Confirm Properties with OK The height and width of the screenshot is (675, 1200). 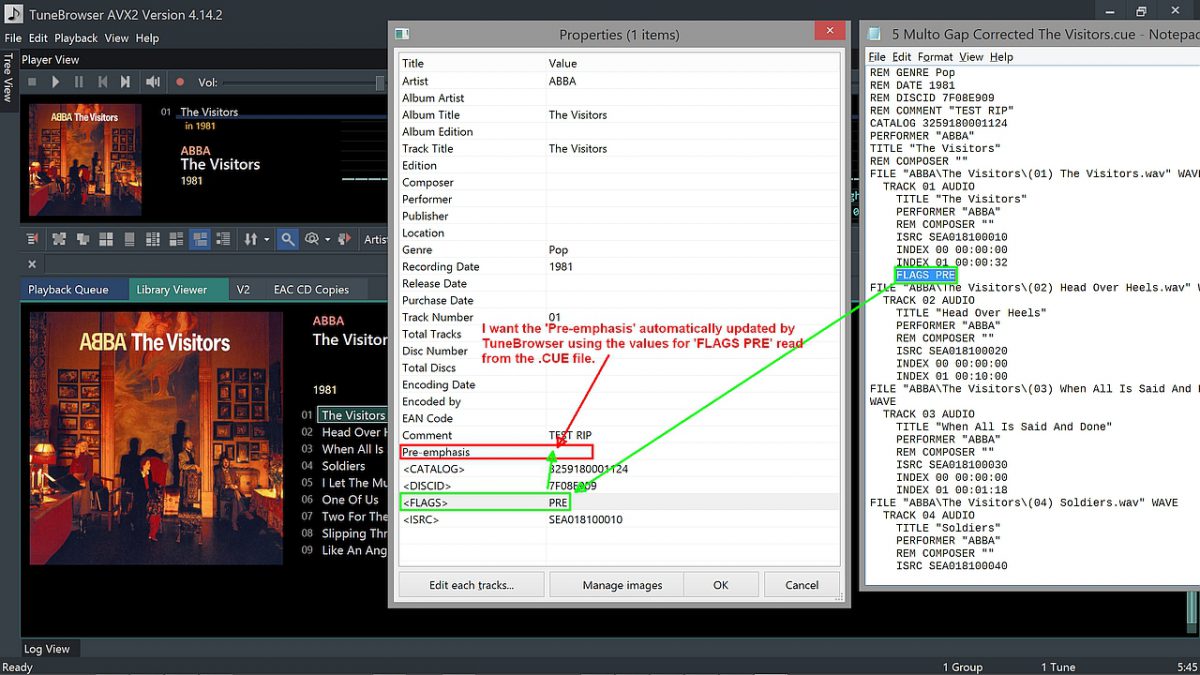721,585
